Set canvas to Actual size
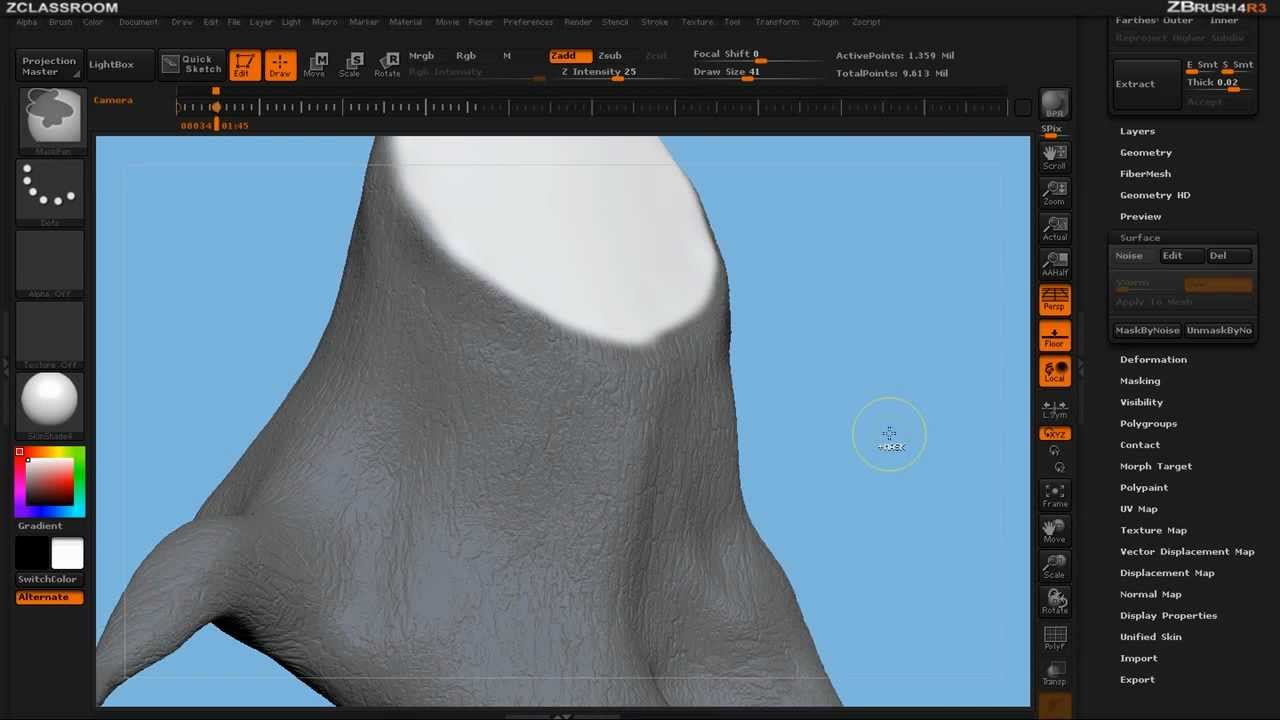 point(1054,228)
